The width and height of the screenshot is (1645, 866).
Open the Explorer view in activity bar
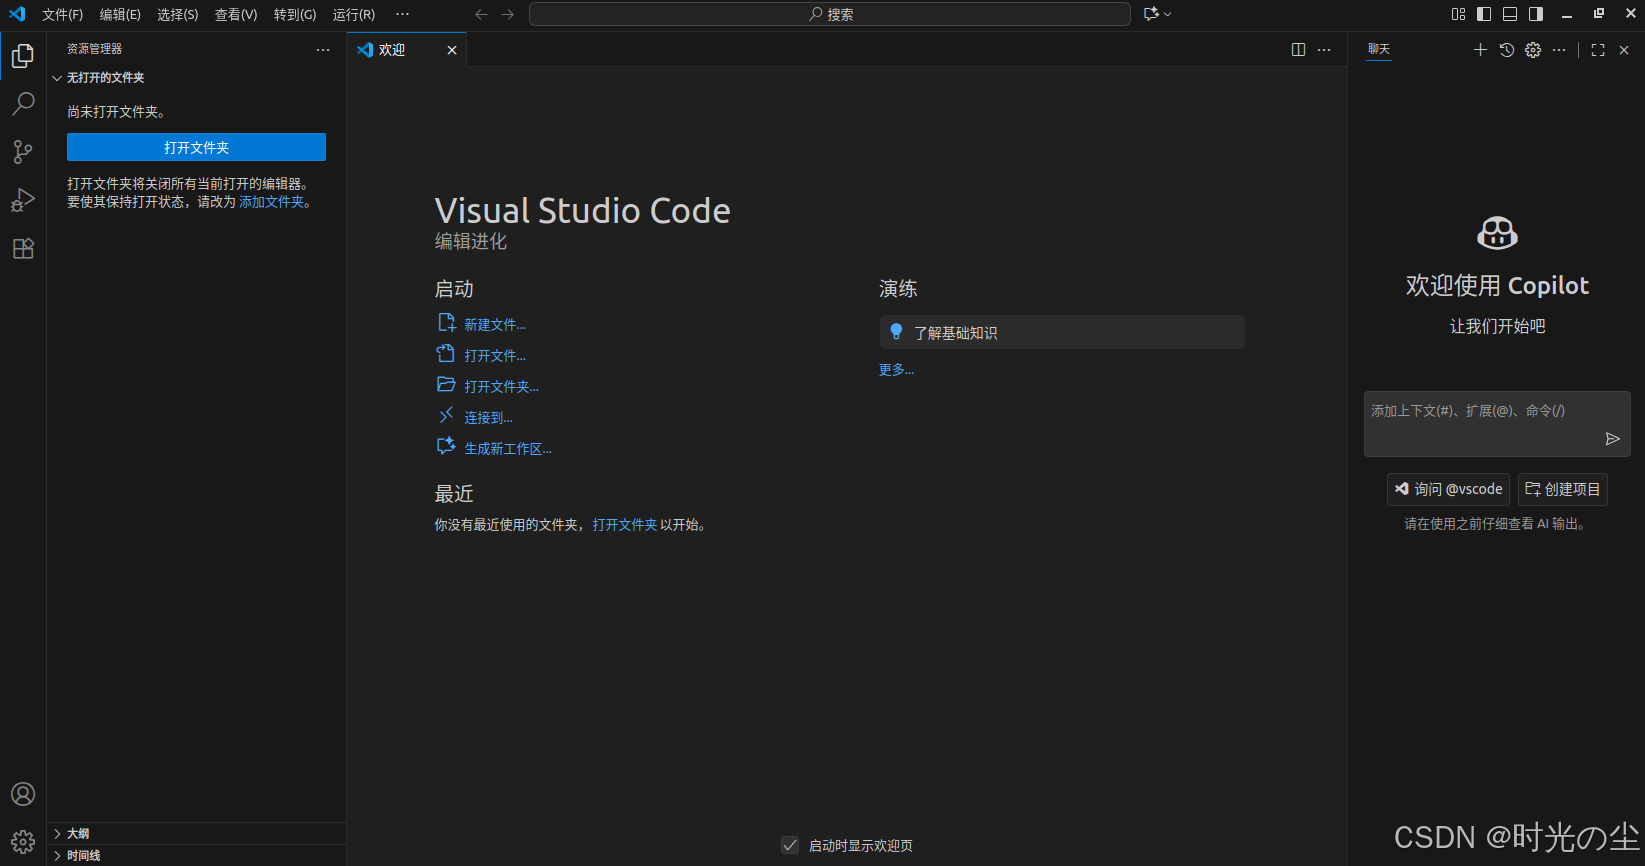(x=23, y=56)
